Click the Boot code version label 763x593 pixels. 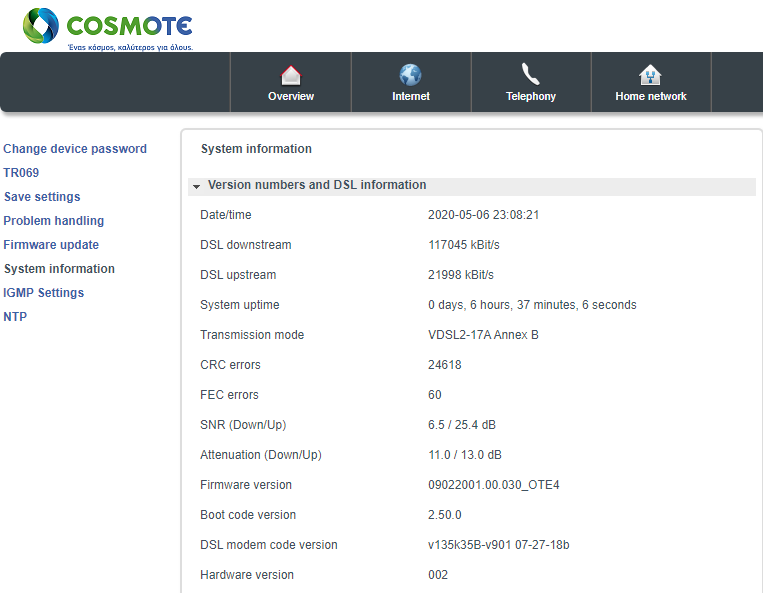click(248, 515)
